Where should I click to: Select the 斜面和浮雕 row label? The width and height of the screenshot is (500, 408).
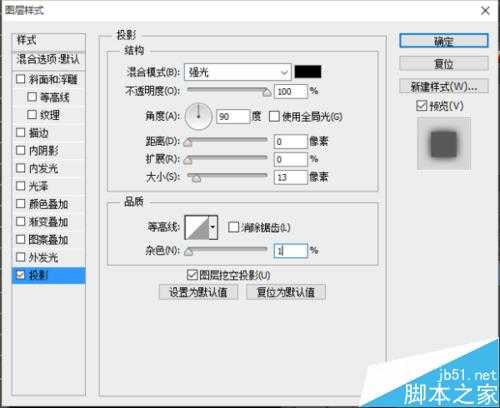point(53,79)
